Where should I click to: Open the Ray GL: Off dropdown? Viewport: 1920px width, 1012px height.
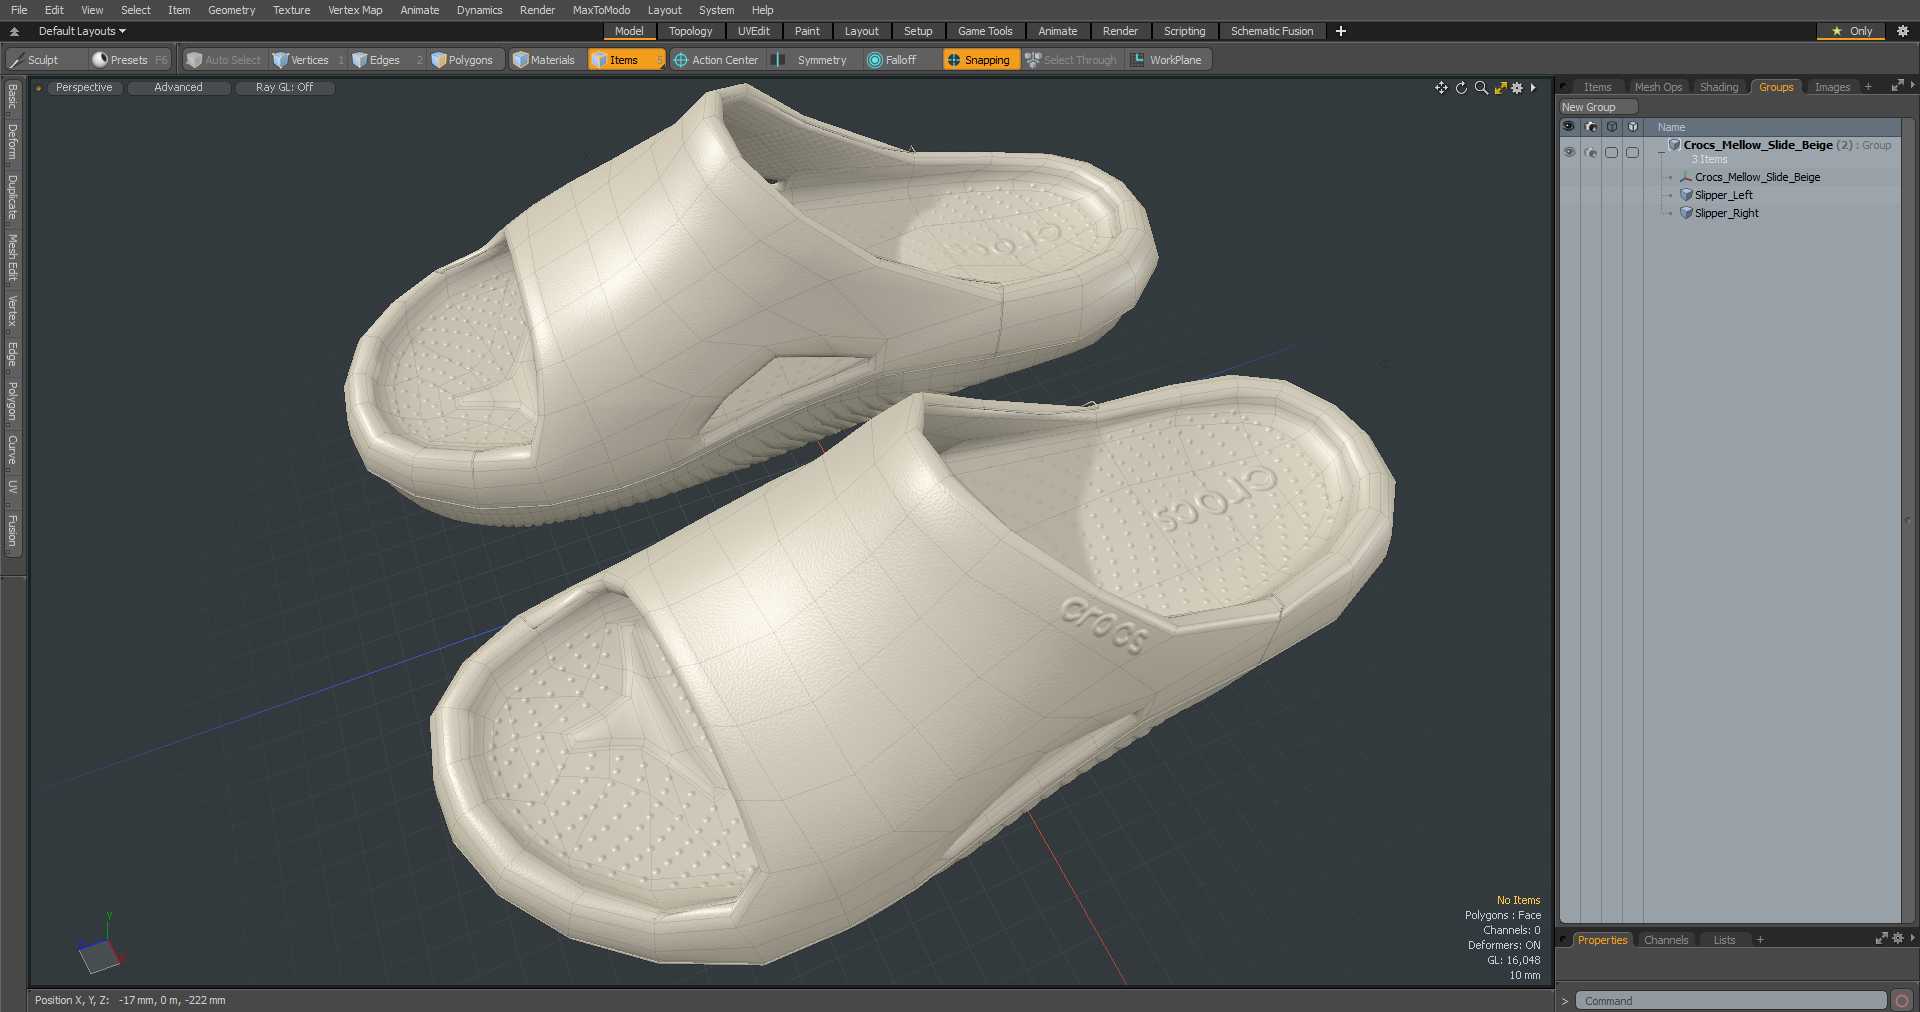click(284, 88)
